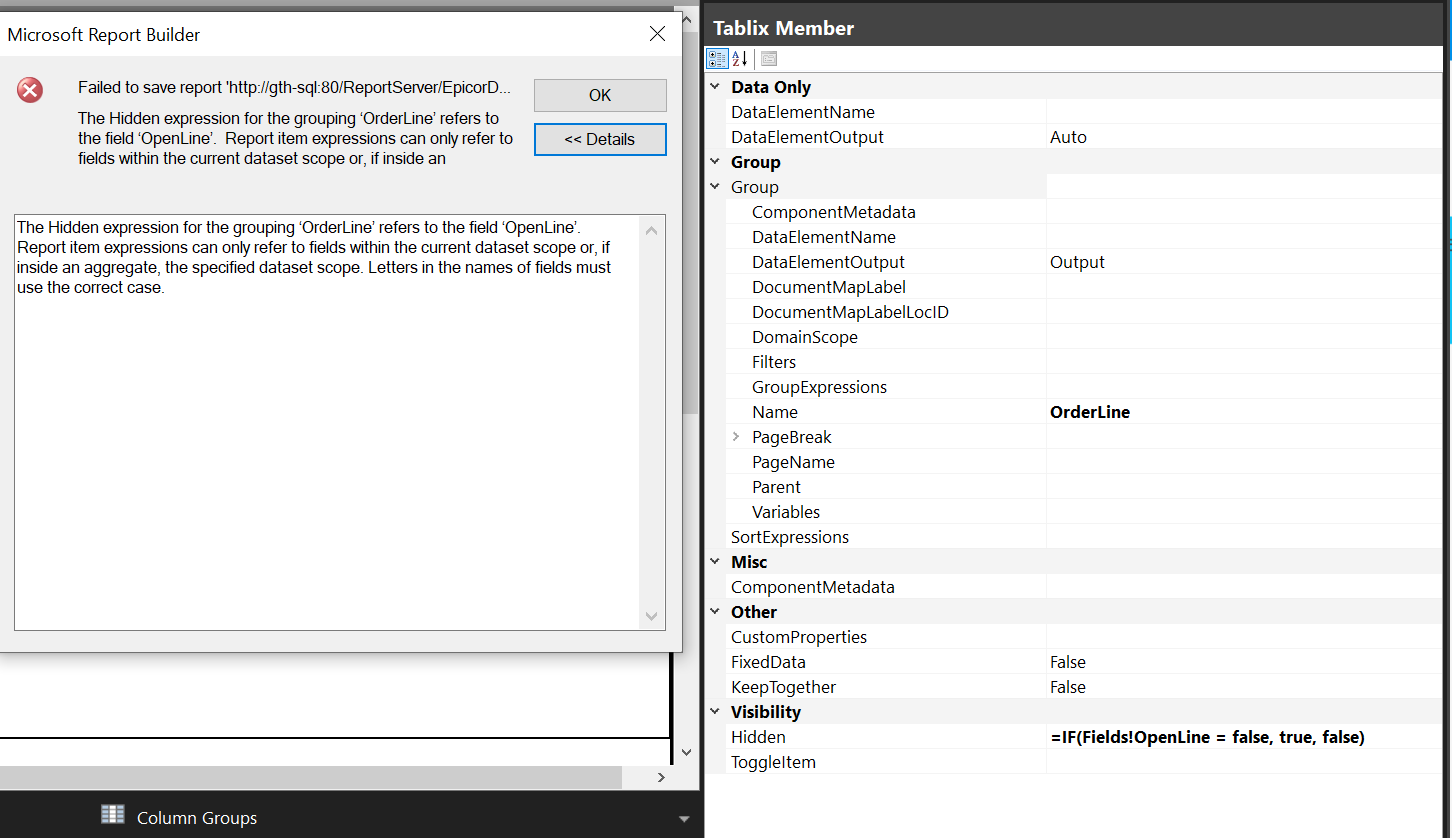Screen dimensions: 1452x838
Task: Select the DomainScope property row
Action: pos(1085,337)
